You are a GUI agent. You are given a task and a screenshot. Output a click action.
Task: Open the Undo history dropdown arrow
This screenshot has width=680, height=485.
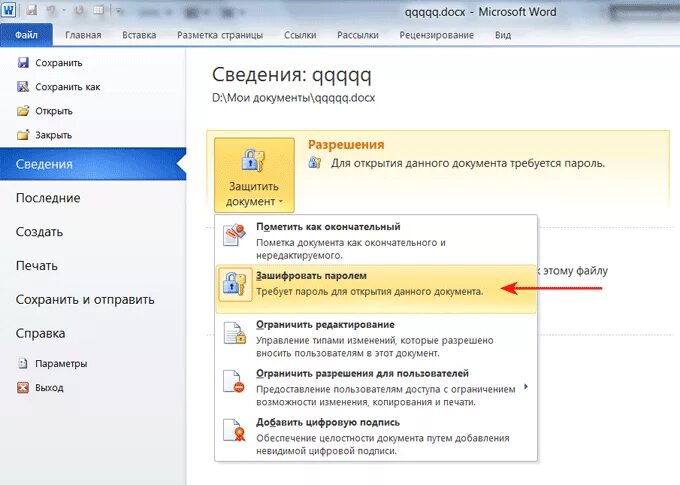point(63,11)
